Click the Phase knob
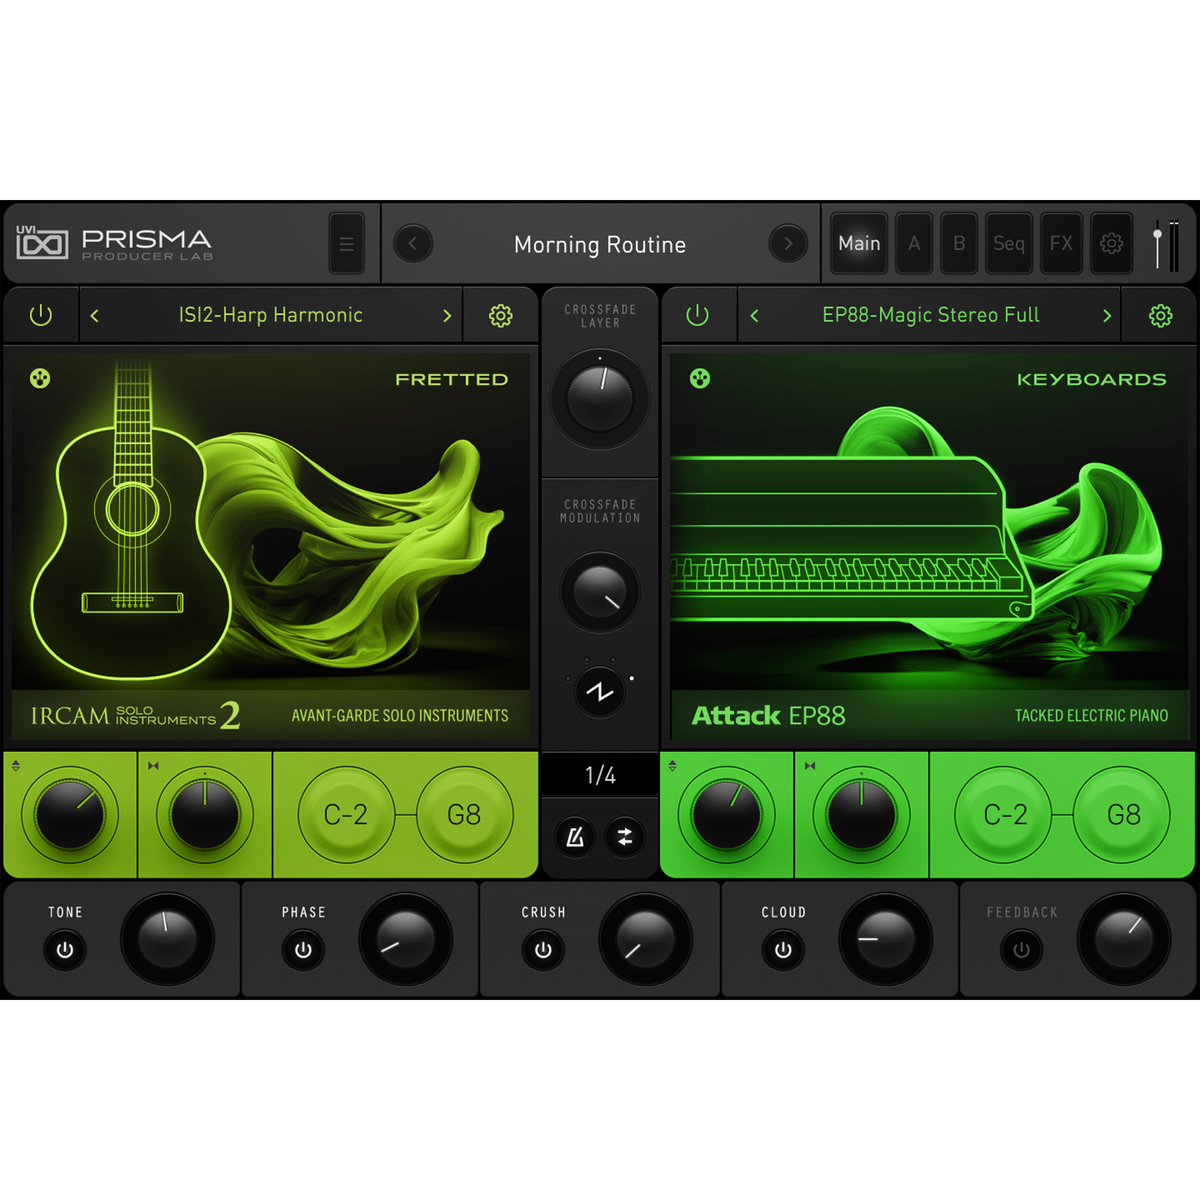Viewport: 1200px width, 1200px height. click(x=405, y=939)
